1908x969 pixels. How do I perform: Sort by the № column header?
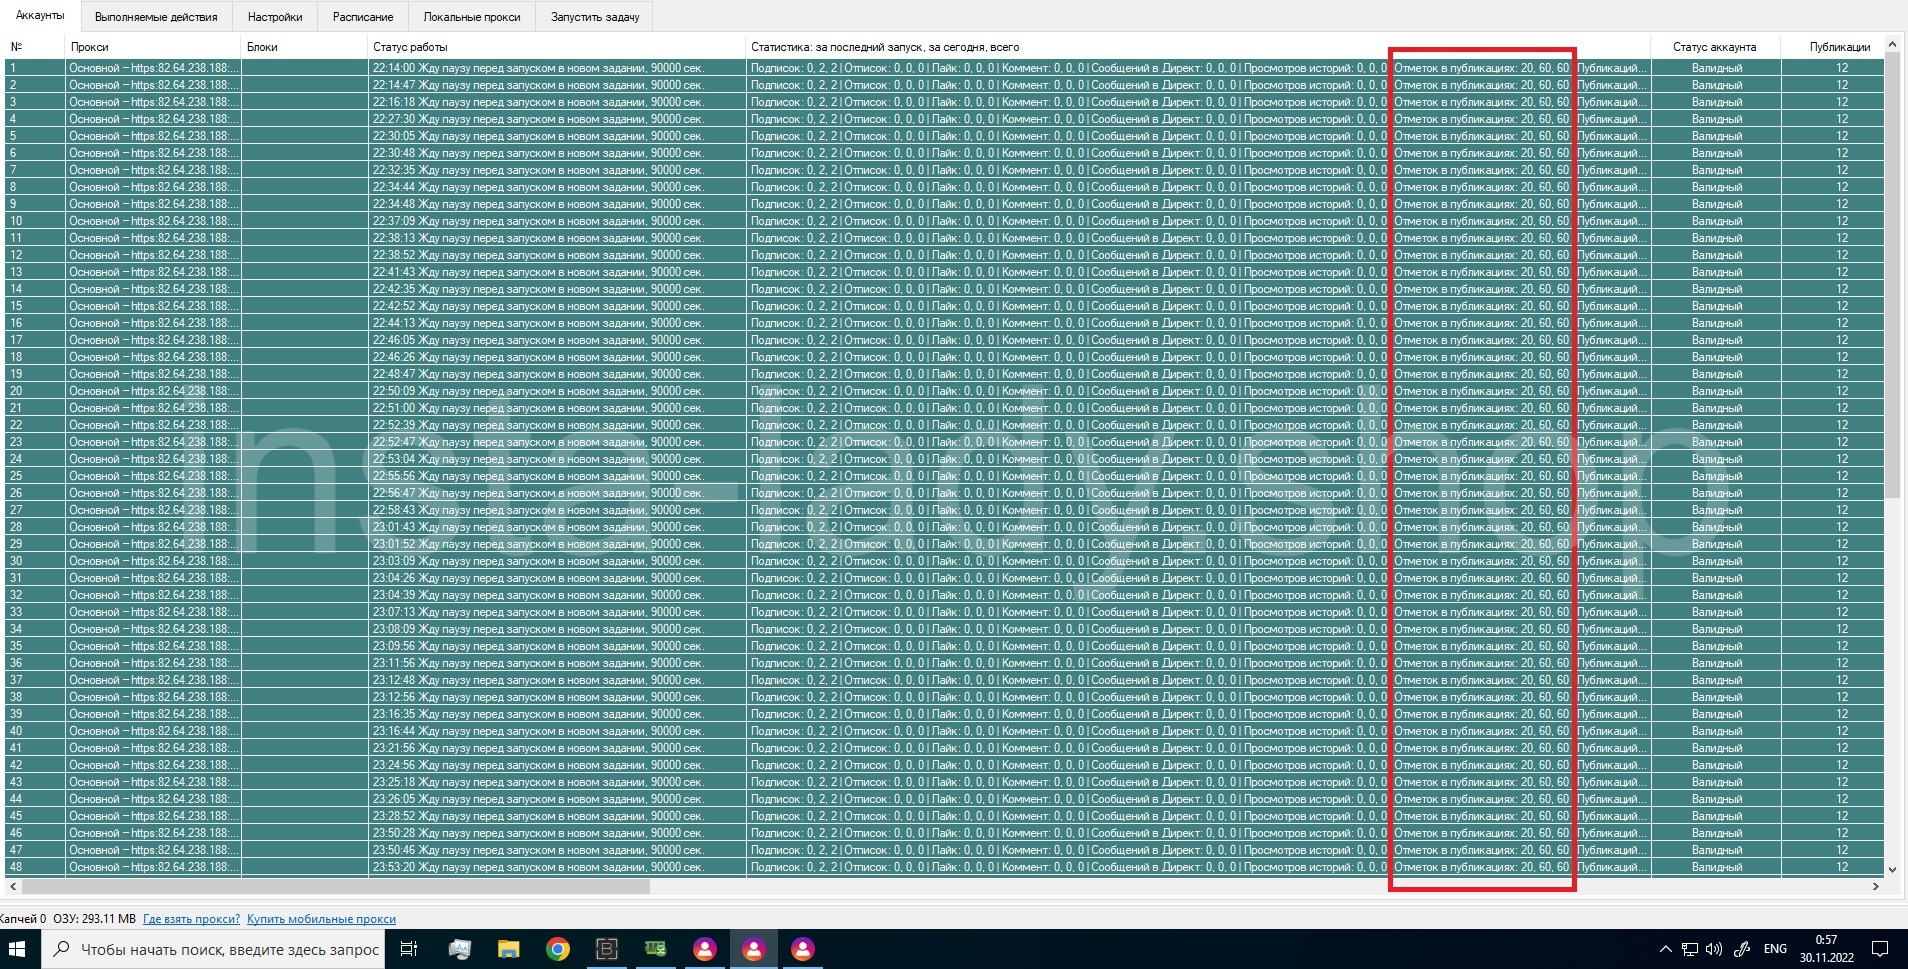tap(34, 47)
